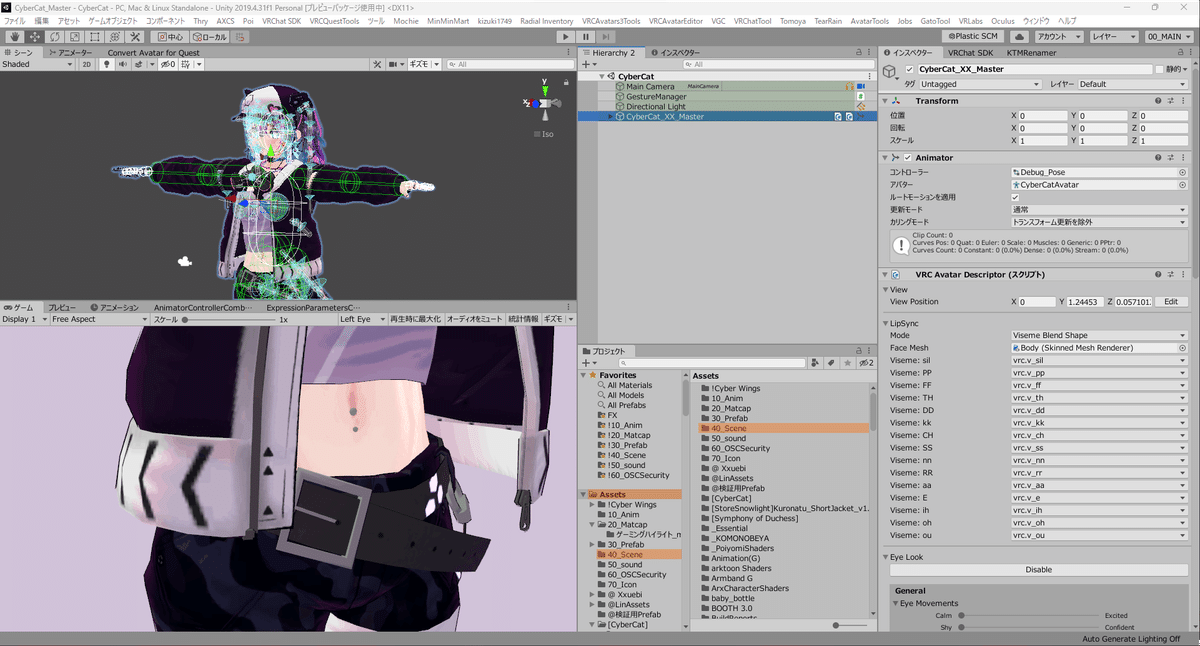This screenshot has width=1200, height=646.
Task: Toggle Maximize On Play in Game view
Action: point(414,319)
